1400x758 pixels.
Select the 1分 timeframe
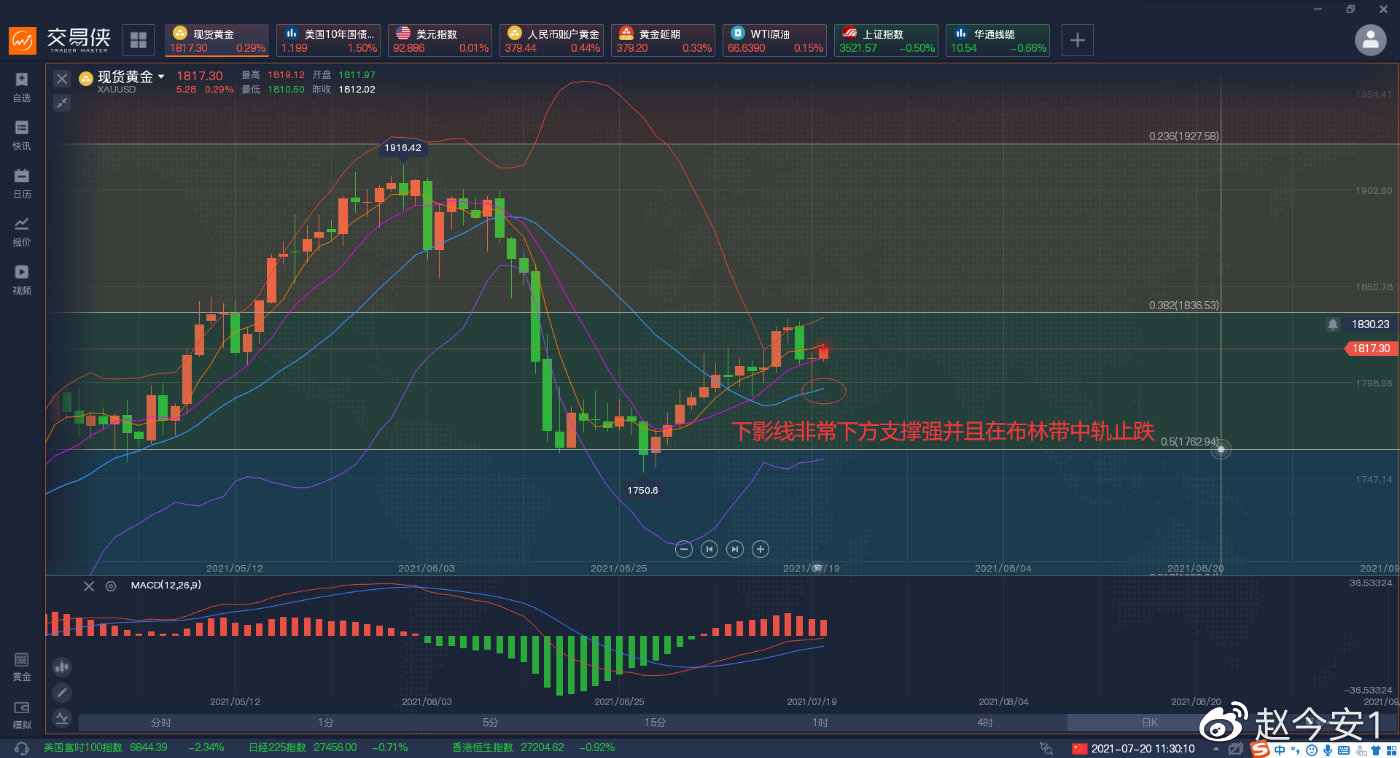coord(326,722)
